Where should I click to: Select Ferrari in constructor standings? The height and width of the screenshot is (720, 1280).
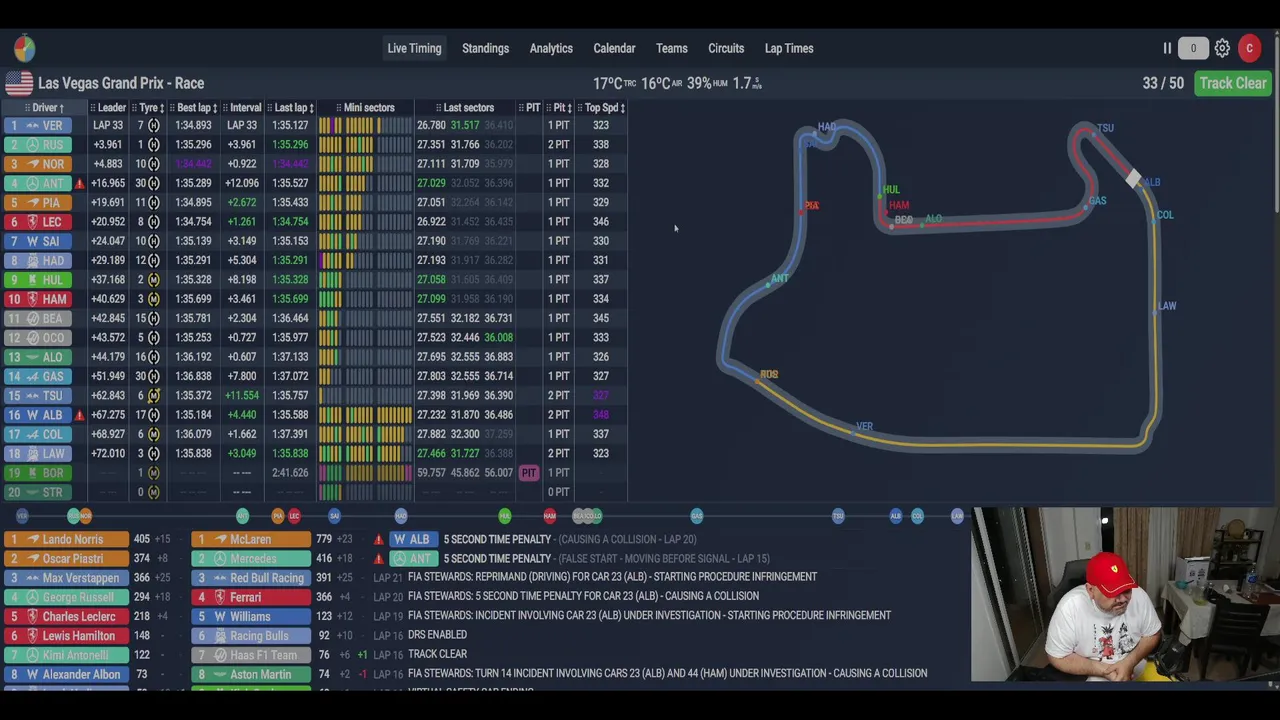point(251,597)
